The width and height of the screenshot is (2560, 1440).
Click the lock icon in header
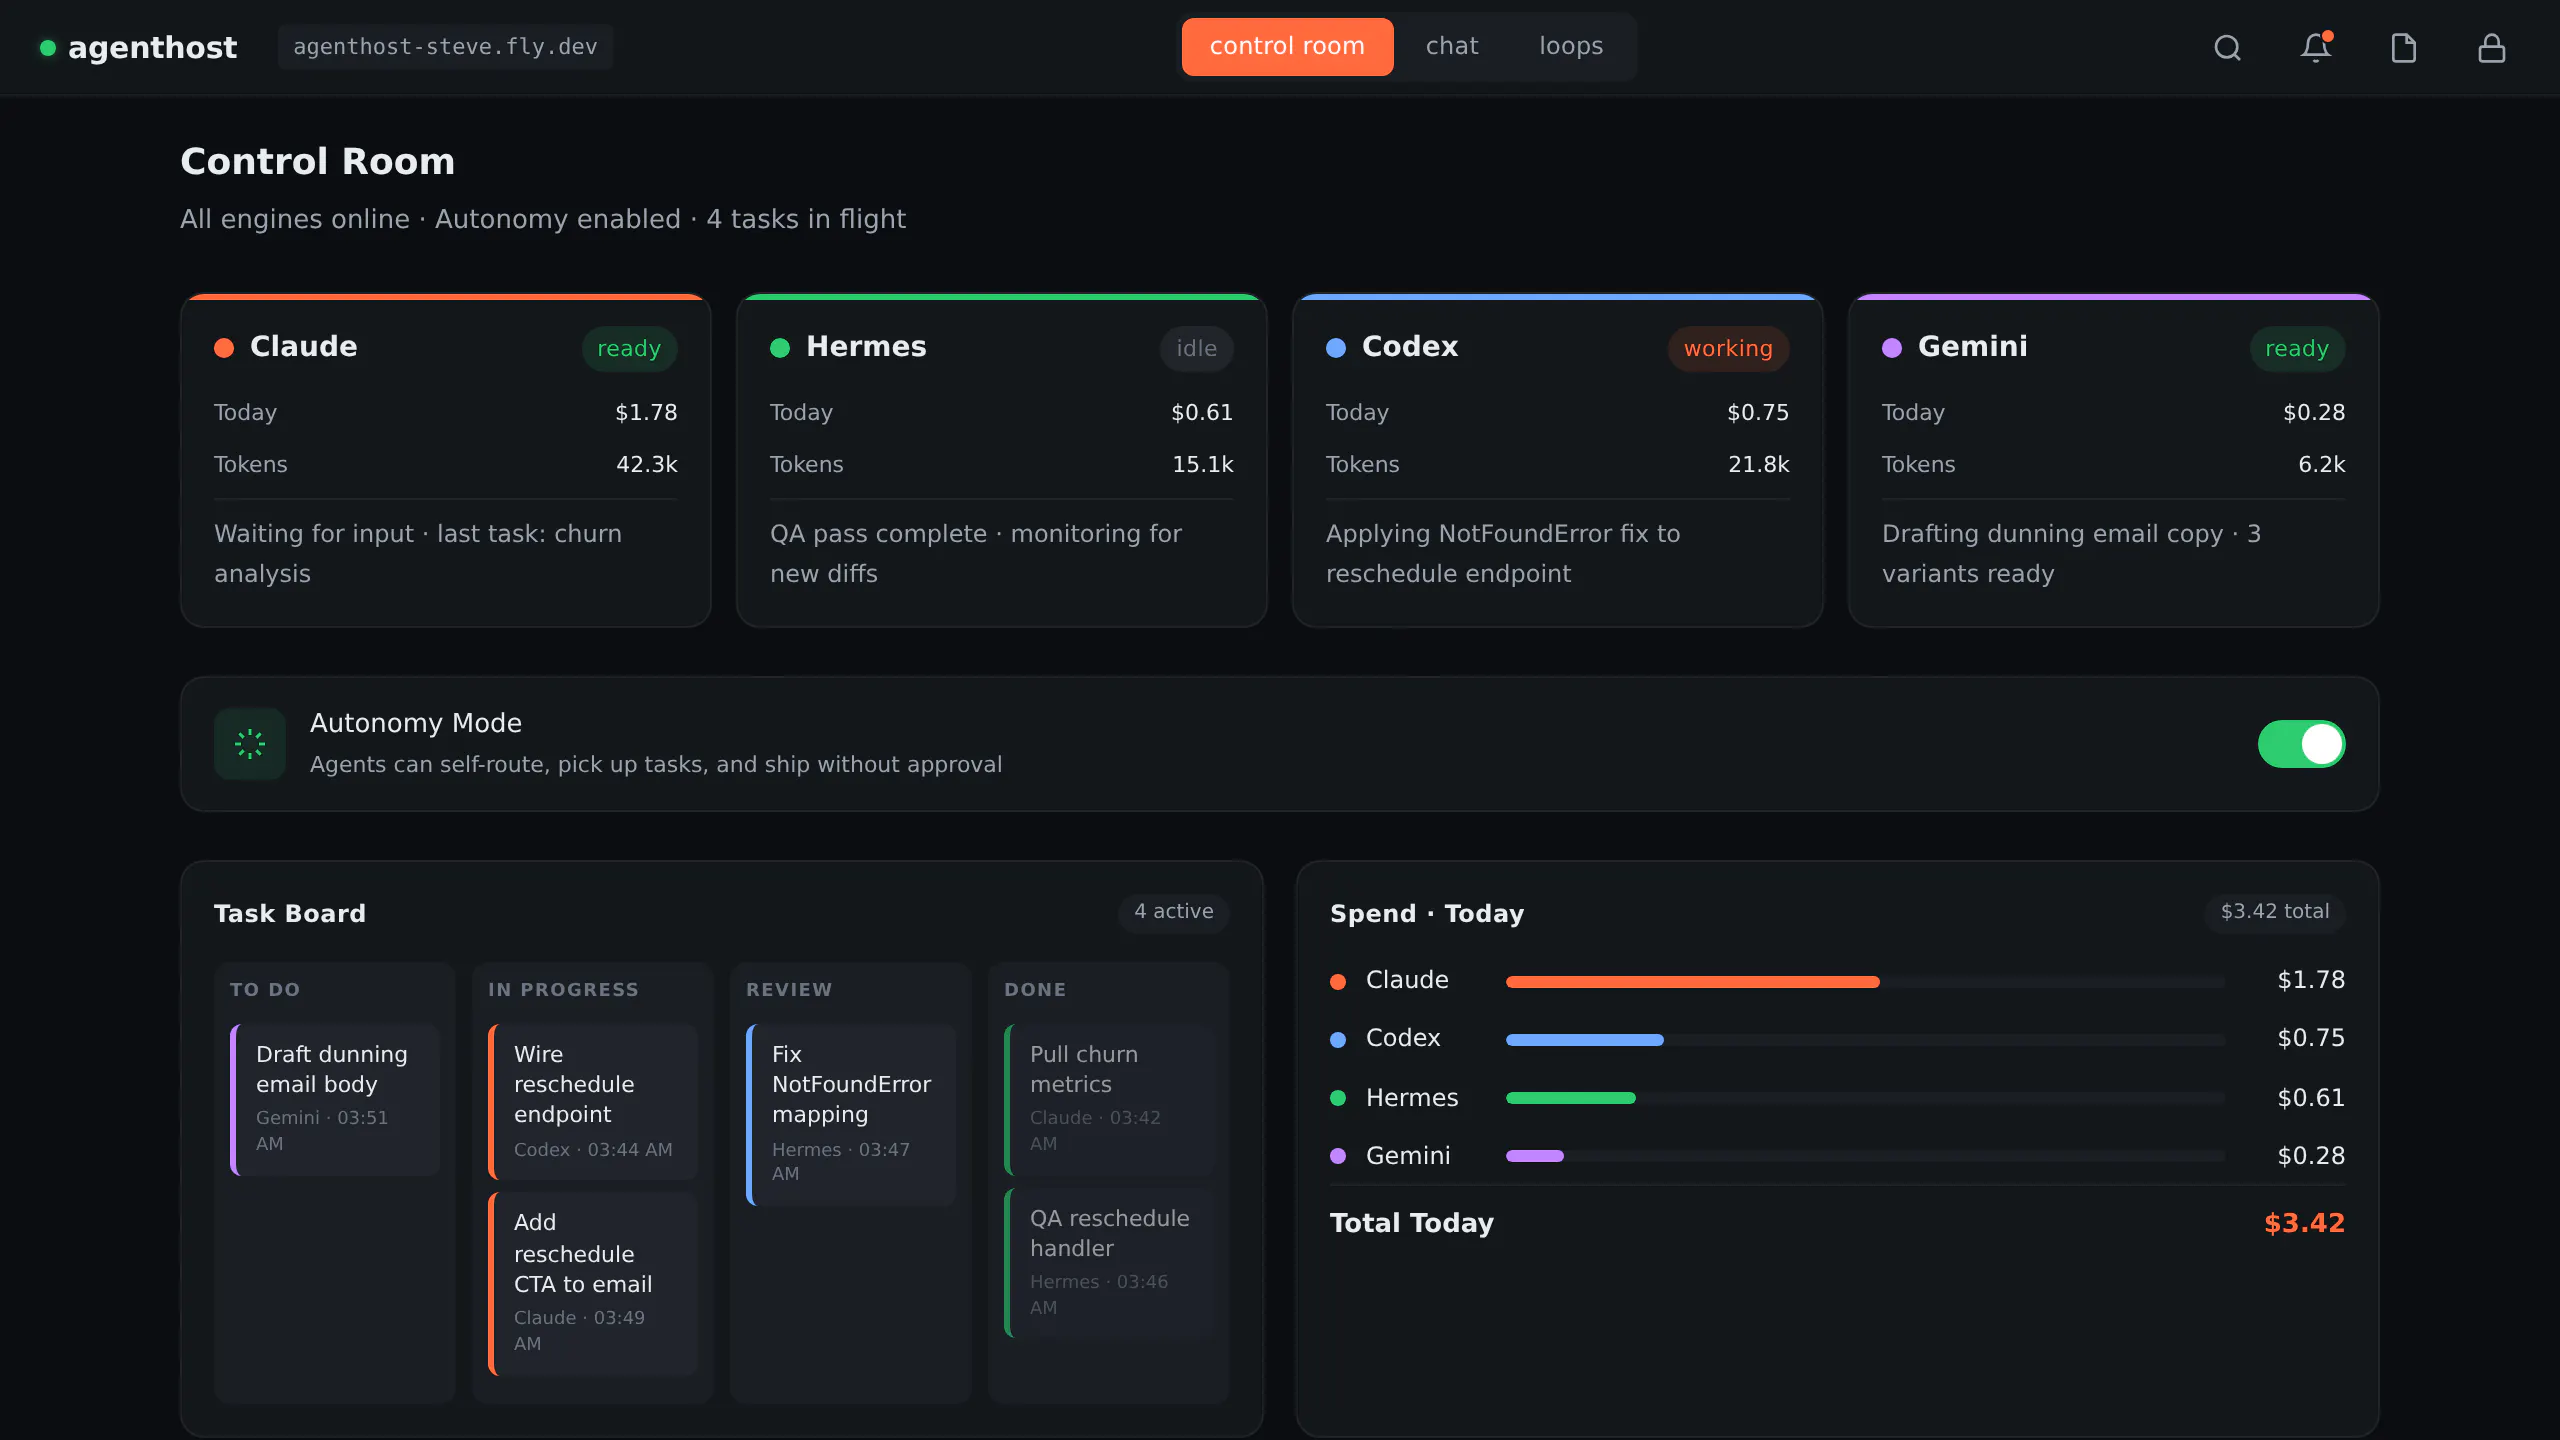(2491, 48)
